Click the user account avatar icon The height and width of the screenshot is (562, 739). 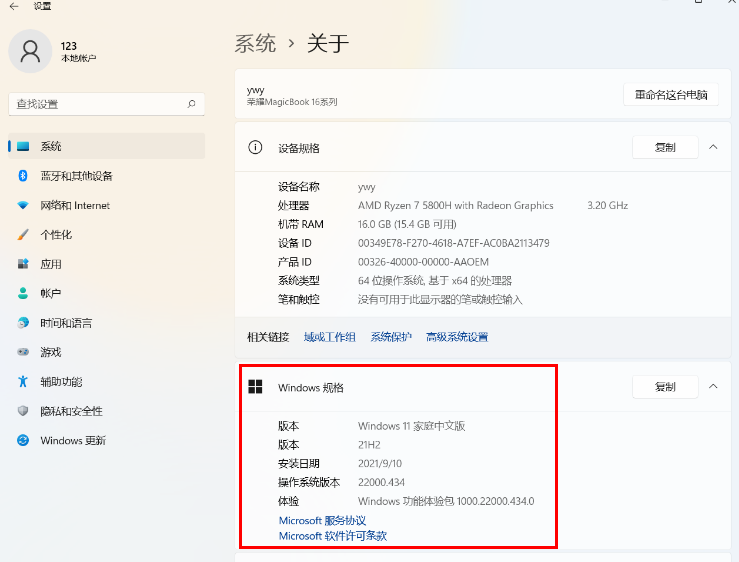tap(30, 50)
